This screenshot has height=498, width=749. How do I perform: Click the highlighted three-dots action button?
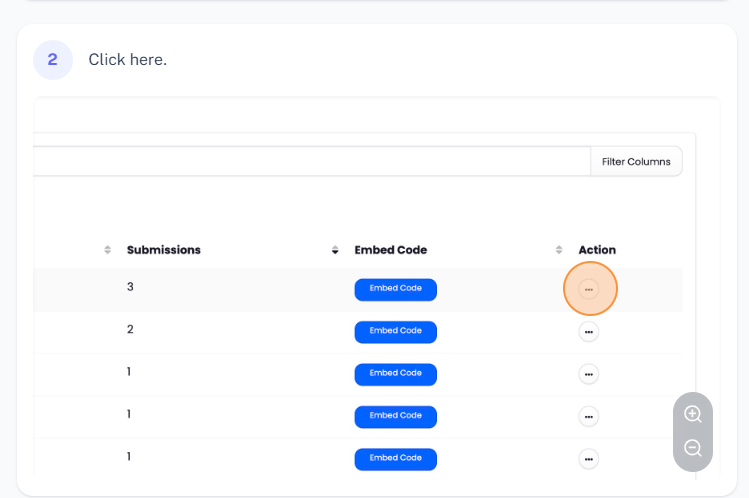(589, 289)
